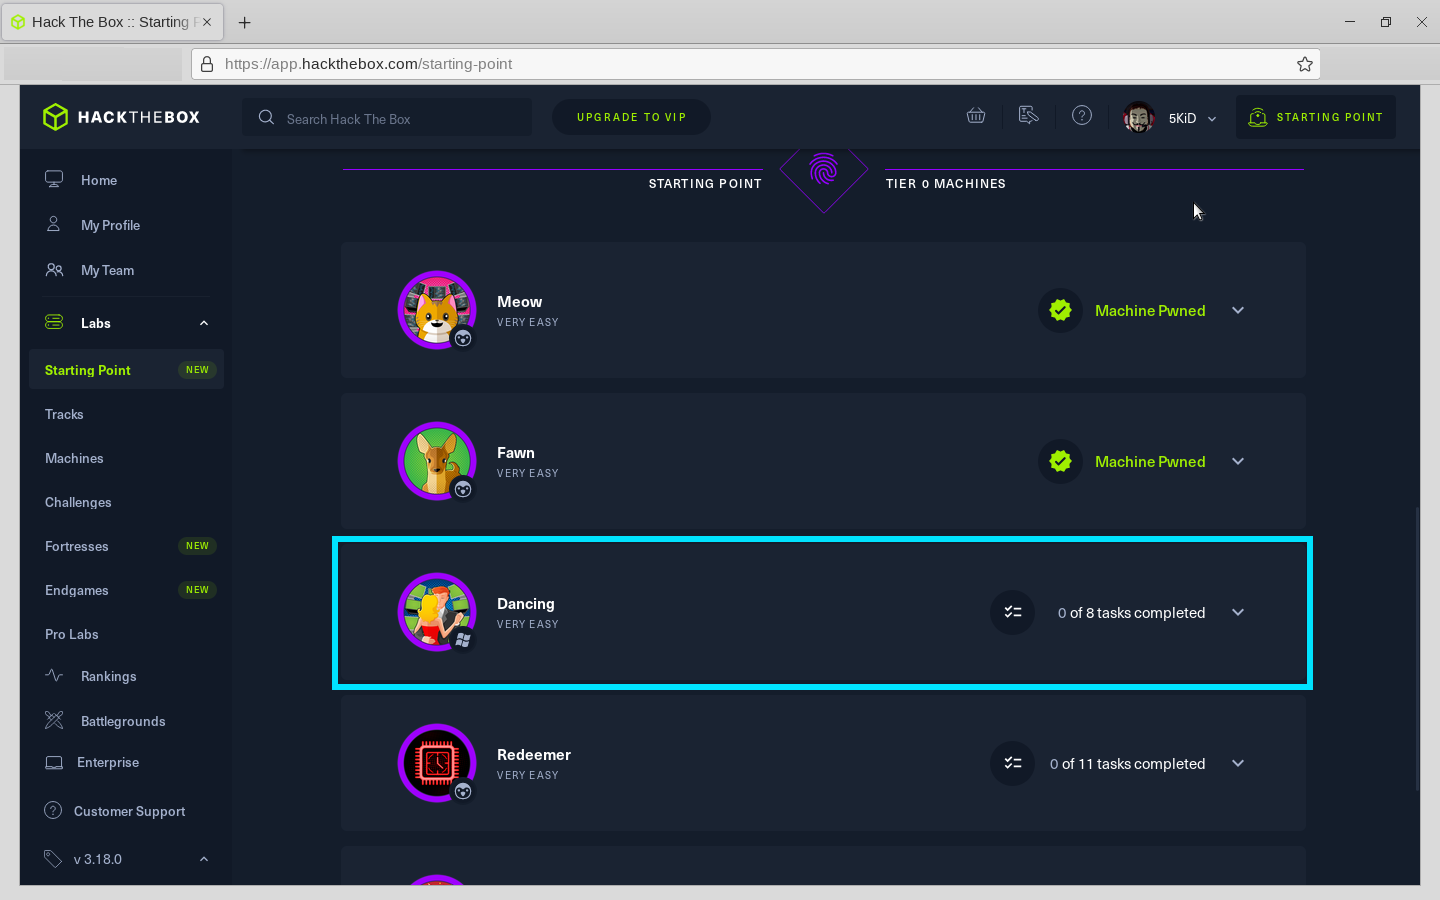The height and width of the screenshot is (900, 1440).
Task: Expand the Meow machine details chevron
Action: pyautogui.click(x=1238, y=310)
